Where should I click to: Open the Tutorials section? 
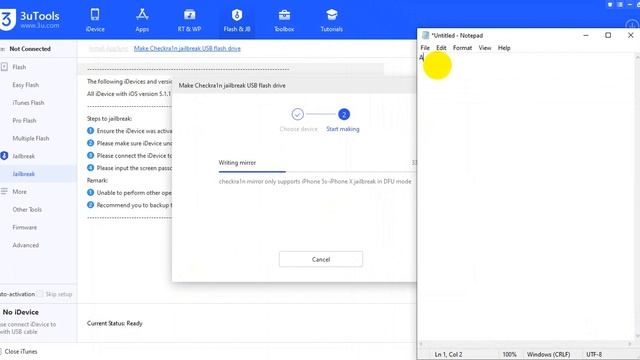point(331,20)
